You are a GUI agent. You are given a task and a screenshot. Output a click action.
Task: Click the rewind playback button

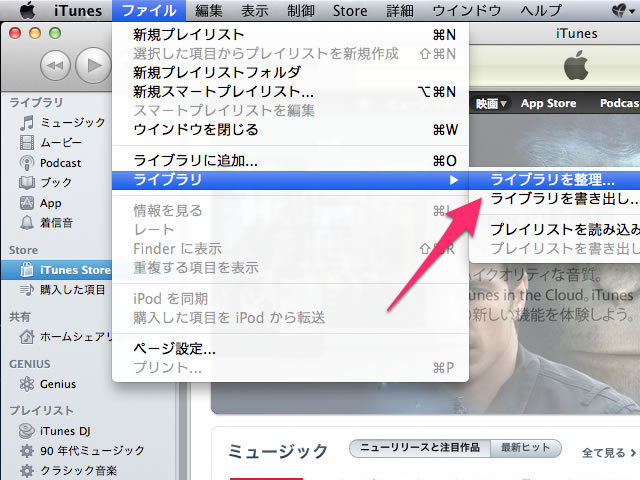pyautogui.click(x=55, y=65)
